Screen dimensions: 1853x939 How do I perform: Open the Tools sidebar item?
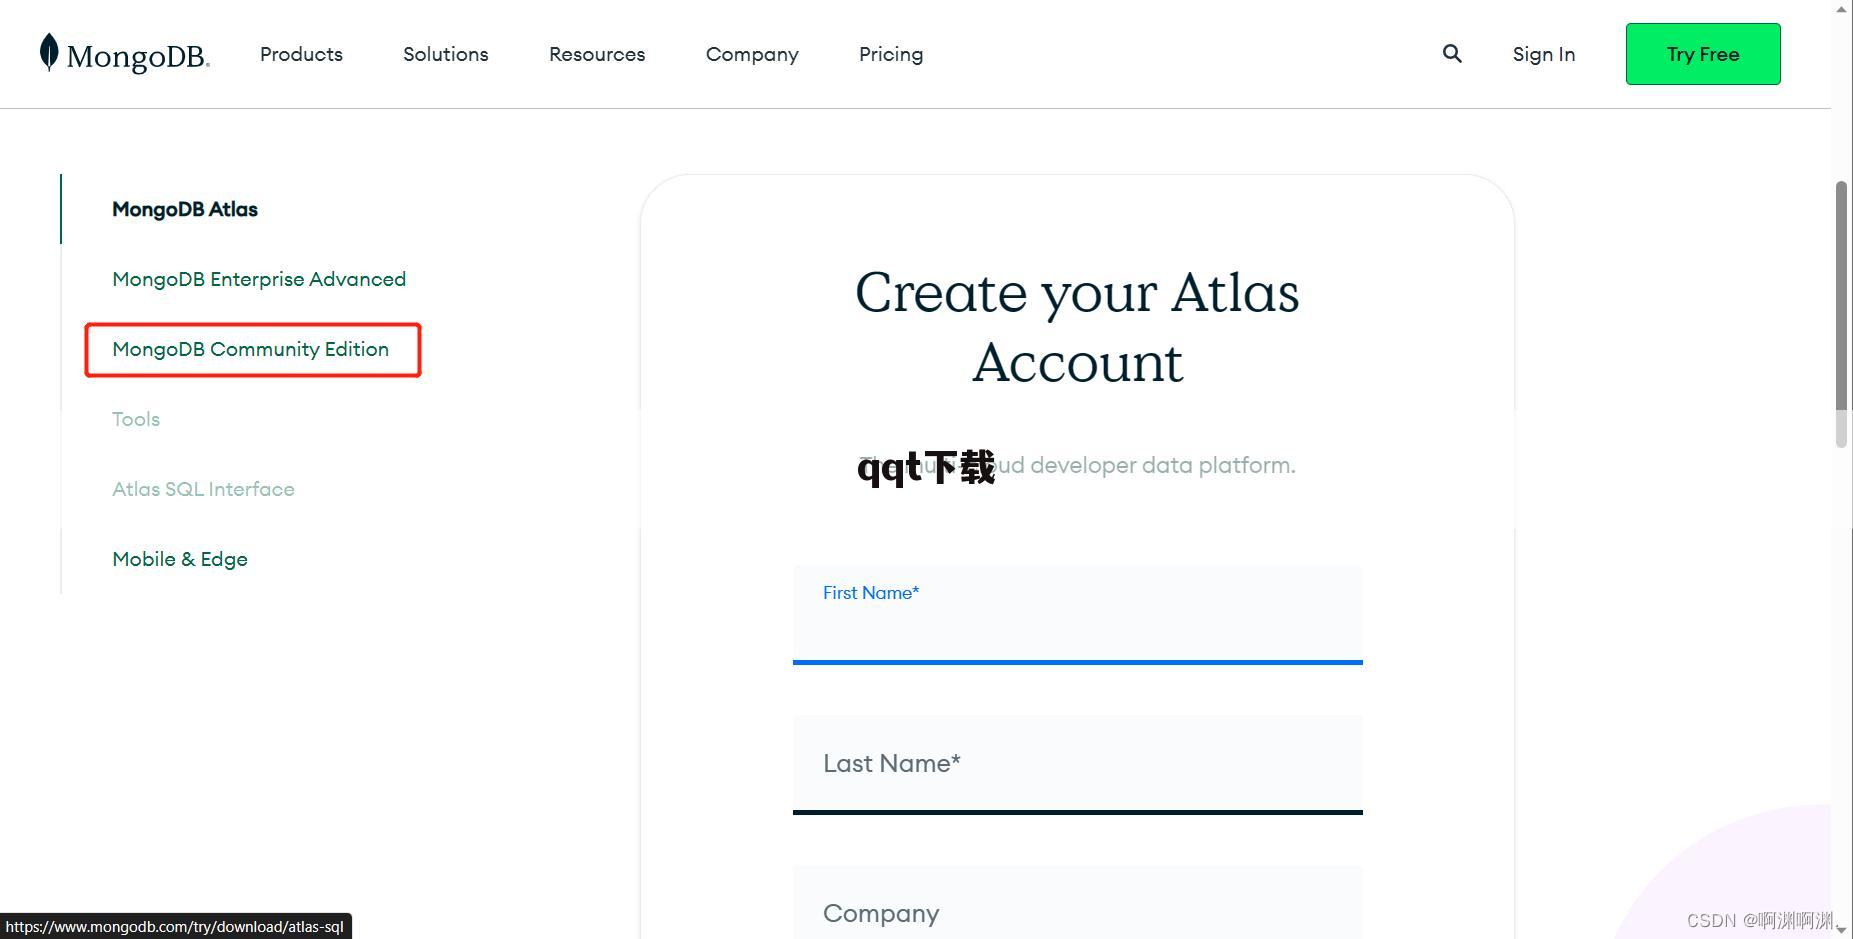[x=136, y=419]
